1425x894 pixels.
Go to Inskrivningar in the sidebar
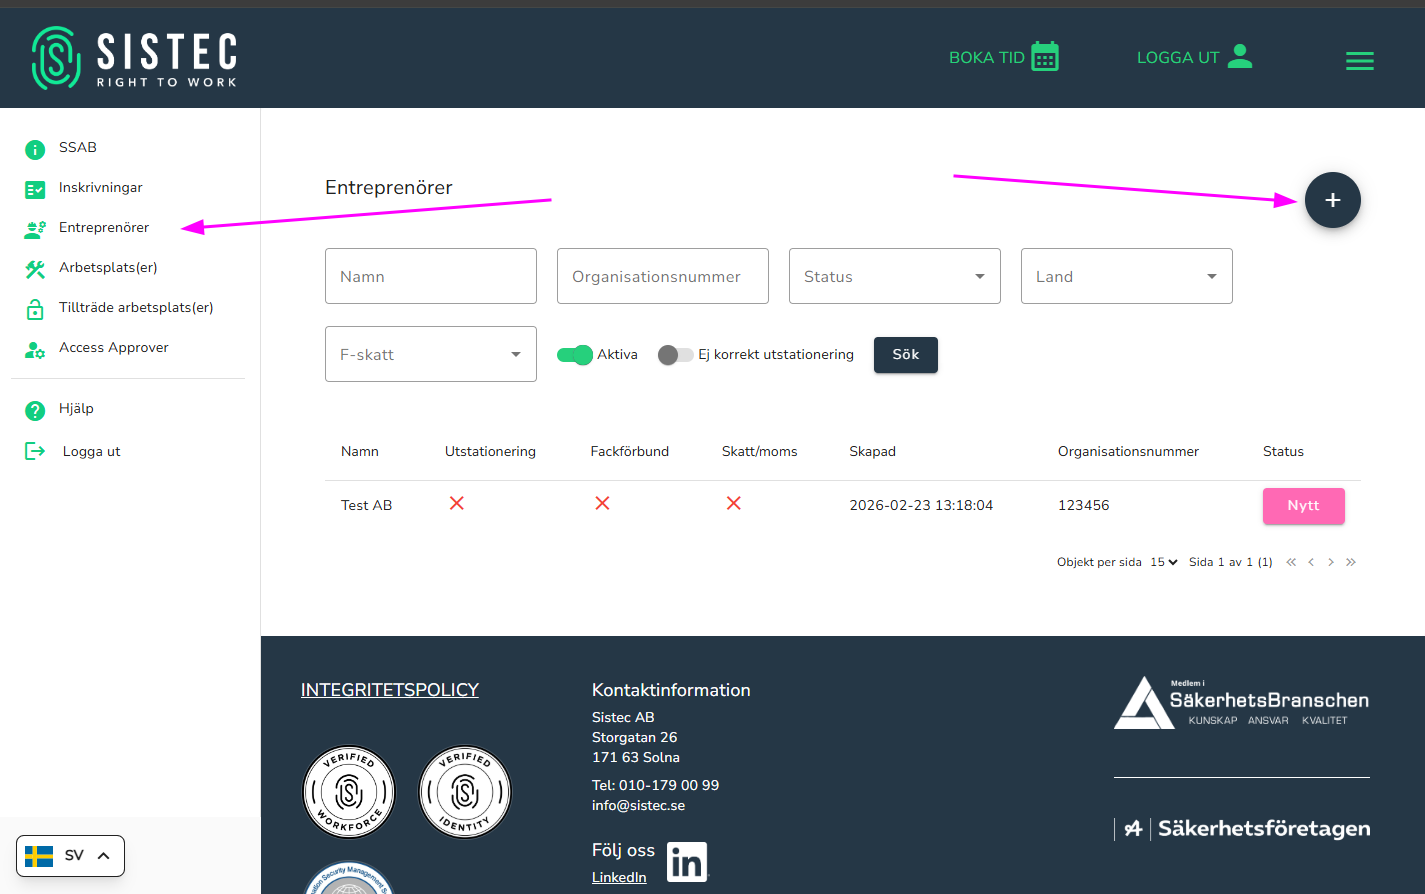tap(101, 188)
